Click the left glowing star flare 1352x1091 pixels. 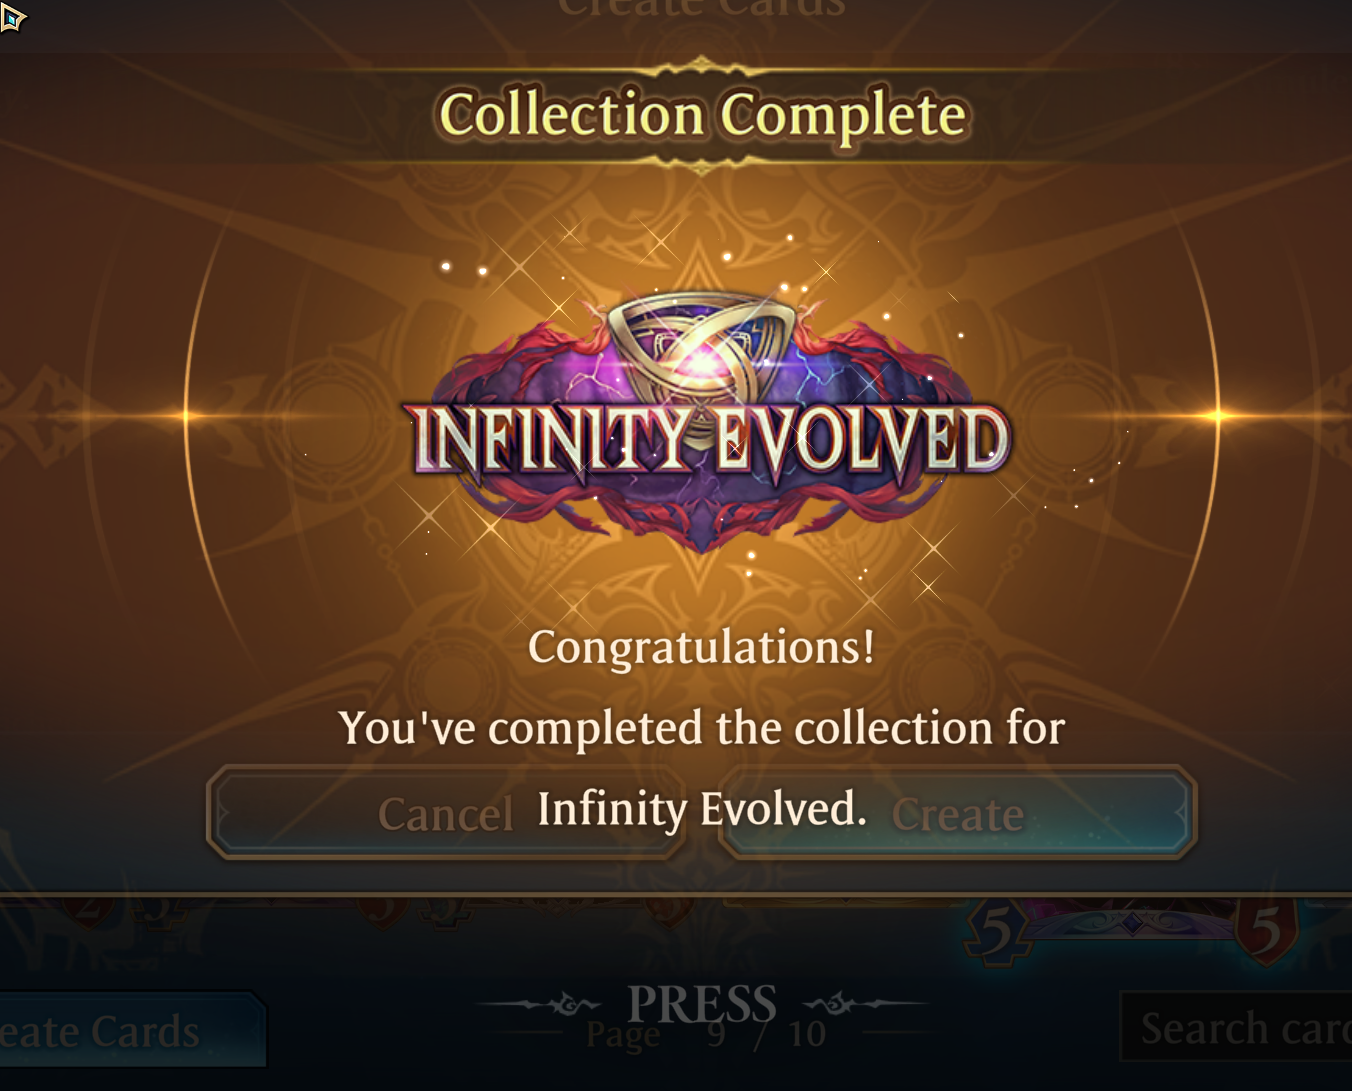tap(187, 416)
